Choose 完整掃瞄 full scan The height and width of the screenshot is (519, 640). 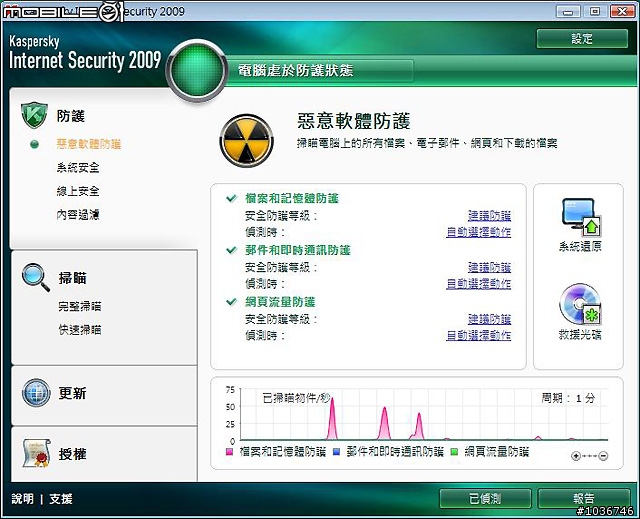tap(80, 306)
